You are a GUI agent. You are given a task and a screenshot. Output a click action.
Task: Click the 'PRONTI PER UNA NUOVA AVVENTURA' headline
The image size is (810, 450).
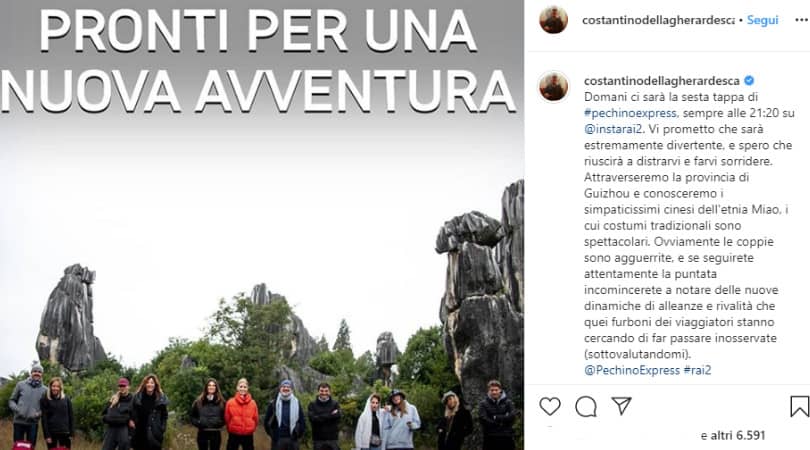pos(258,58)
